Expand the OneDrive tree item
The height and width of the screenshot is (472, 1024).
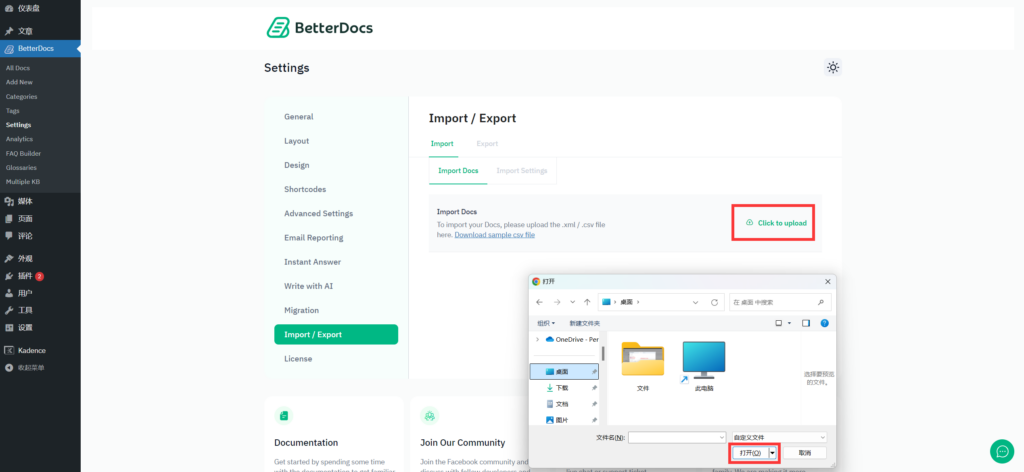point(537,339)
